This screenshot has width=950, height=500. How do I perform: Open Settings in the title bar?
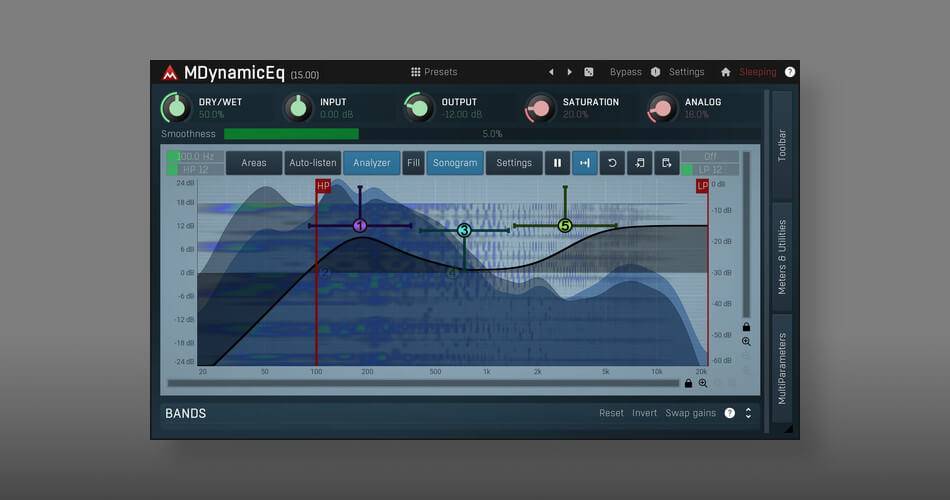[686, 72]
